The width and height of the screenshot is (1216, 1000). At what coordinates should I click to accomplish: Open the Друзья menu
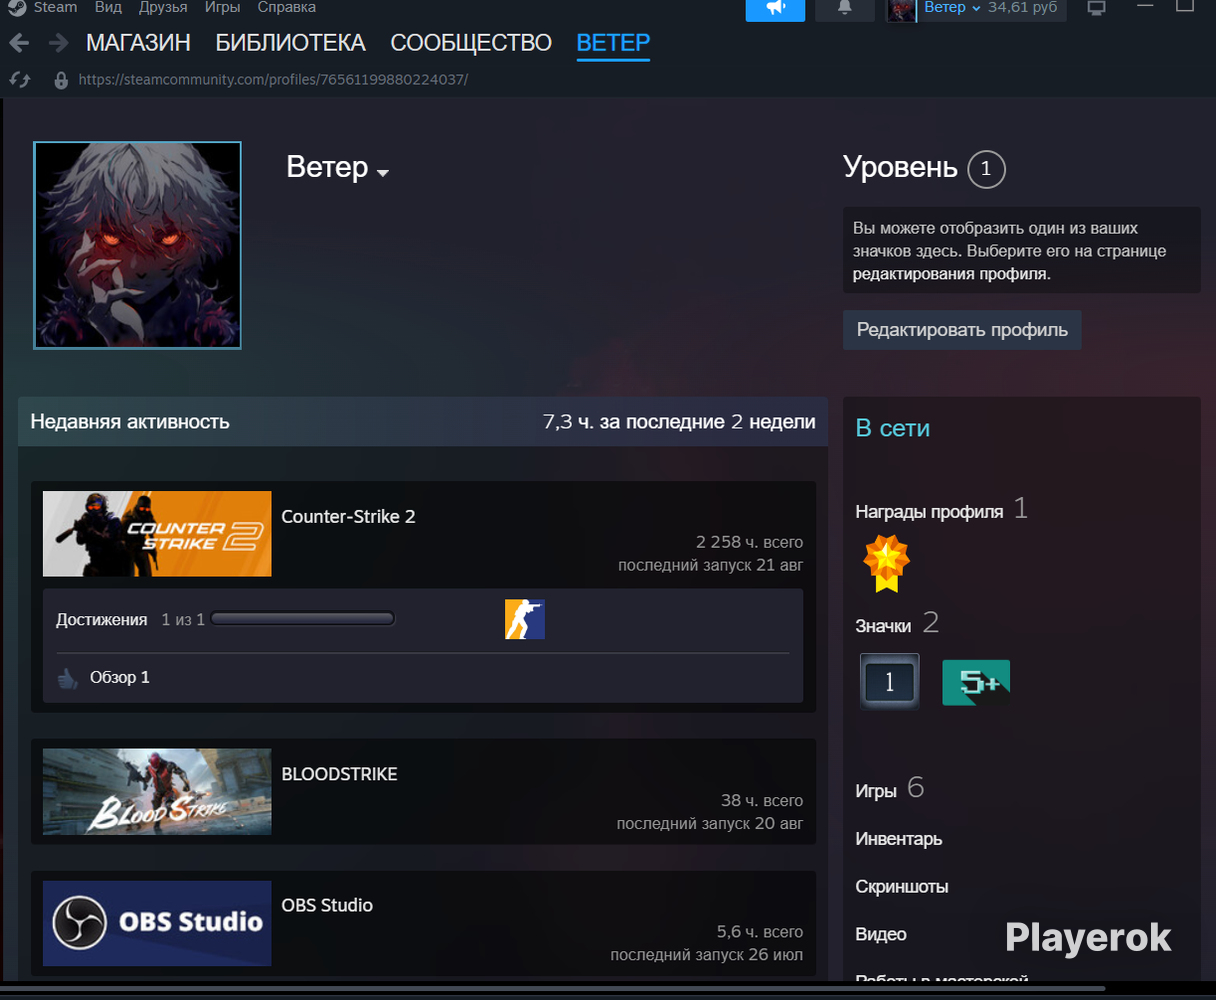pos(163,7)
